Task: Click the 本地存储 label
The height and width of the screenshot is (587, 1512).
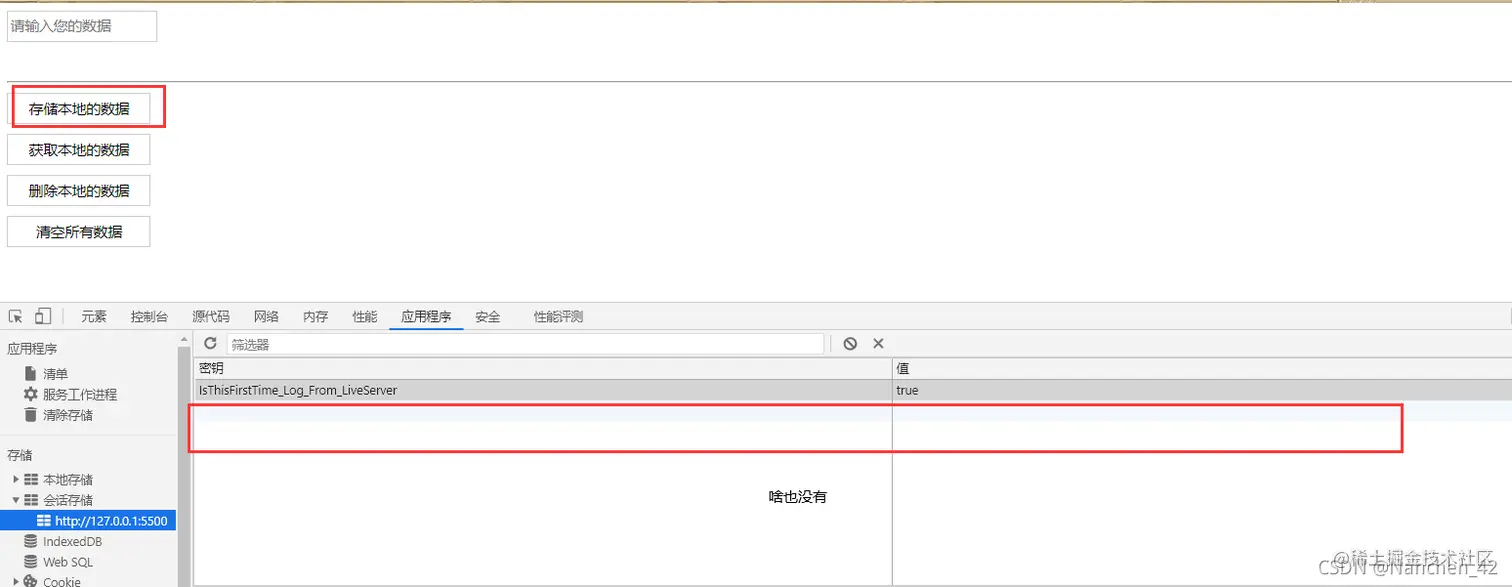Action: tap(68, 480)
